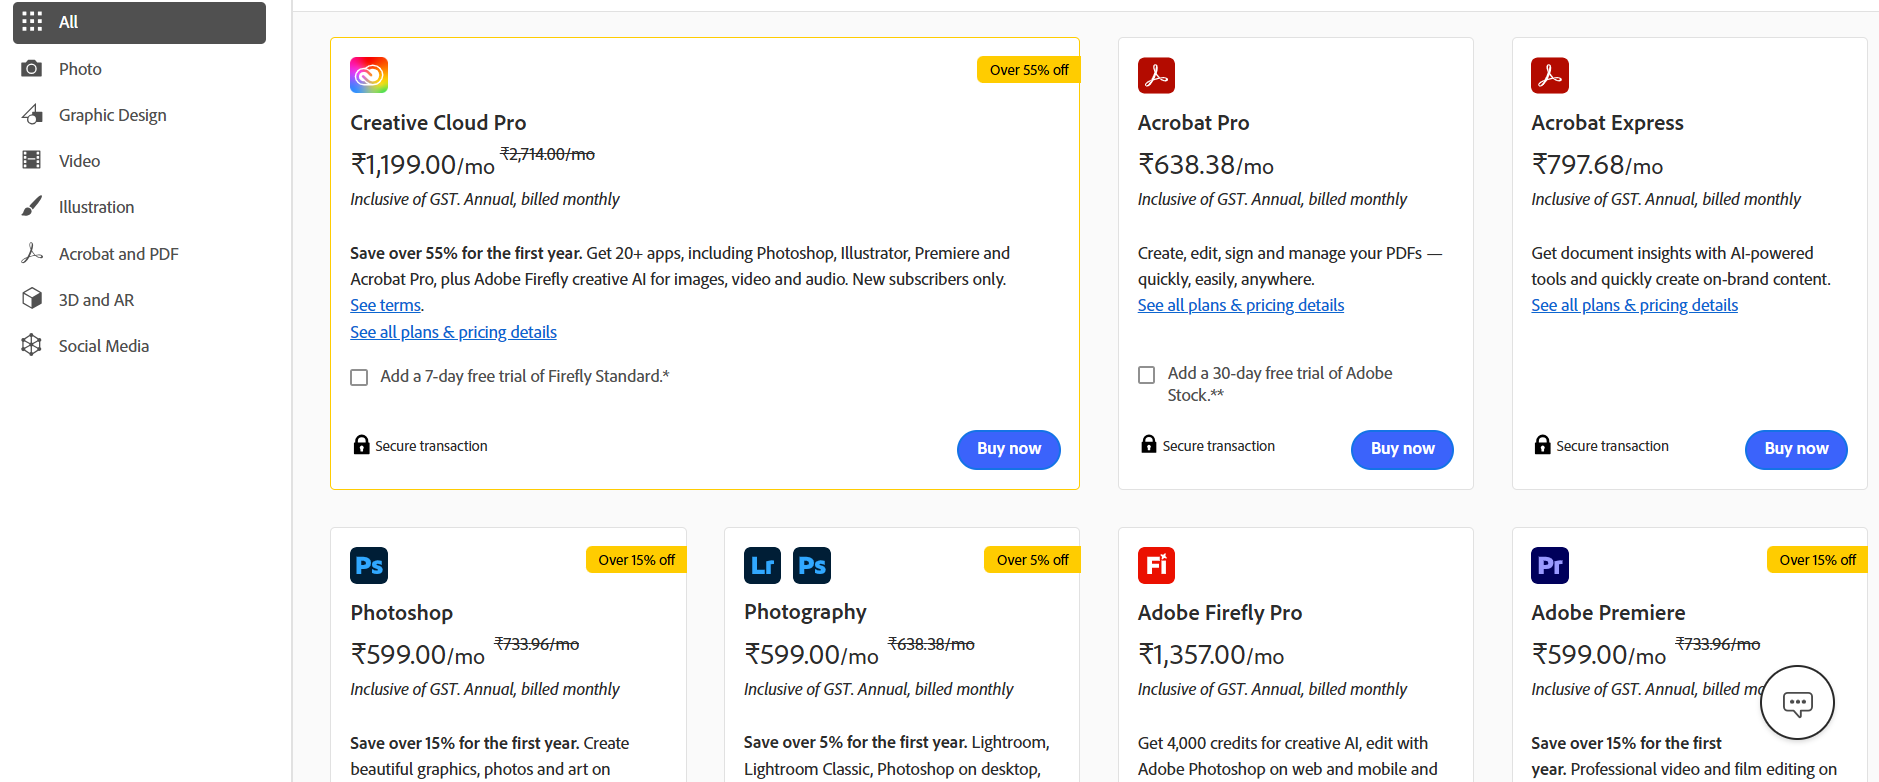
Task: Click the cube icon for 3D and AR
Action: (32, 299)
